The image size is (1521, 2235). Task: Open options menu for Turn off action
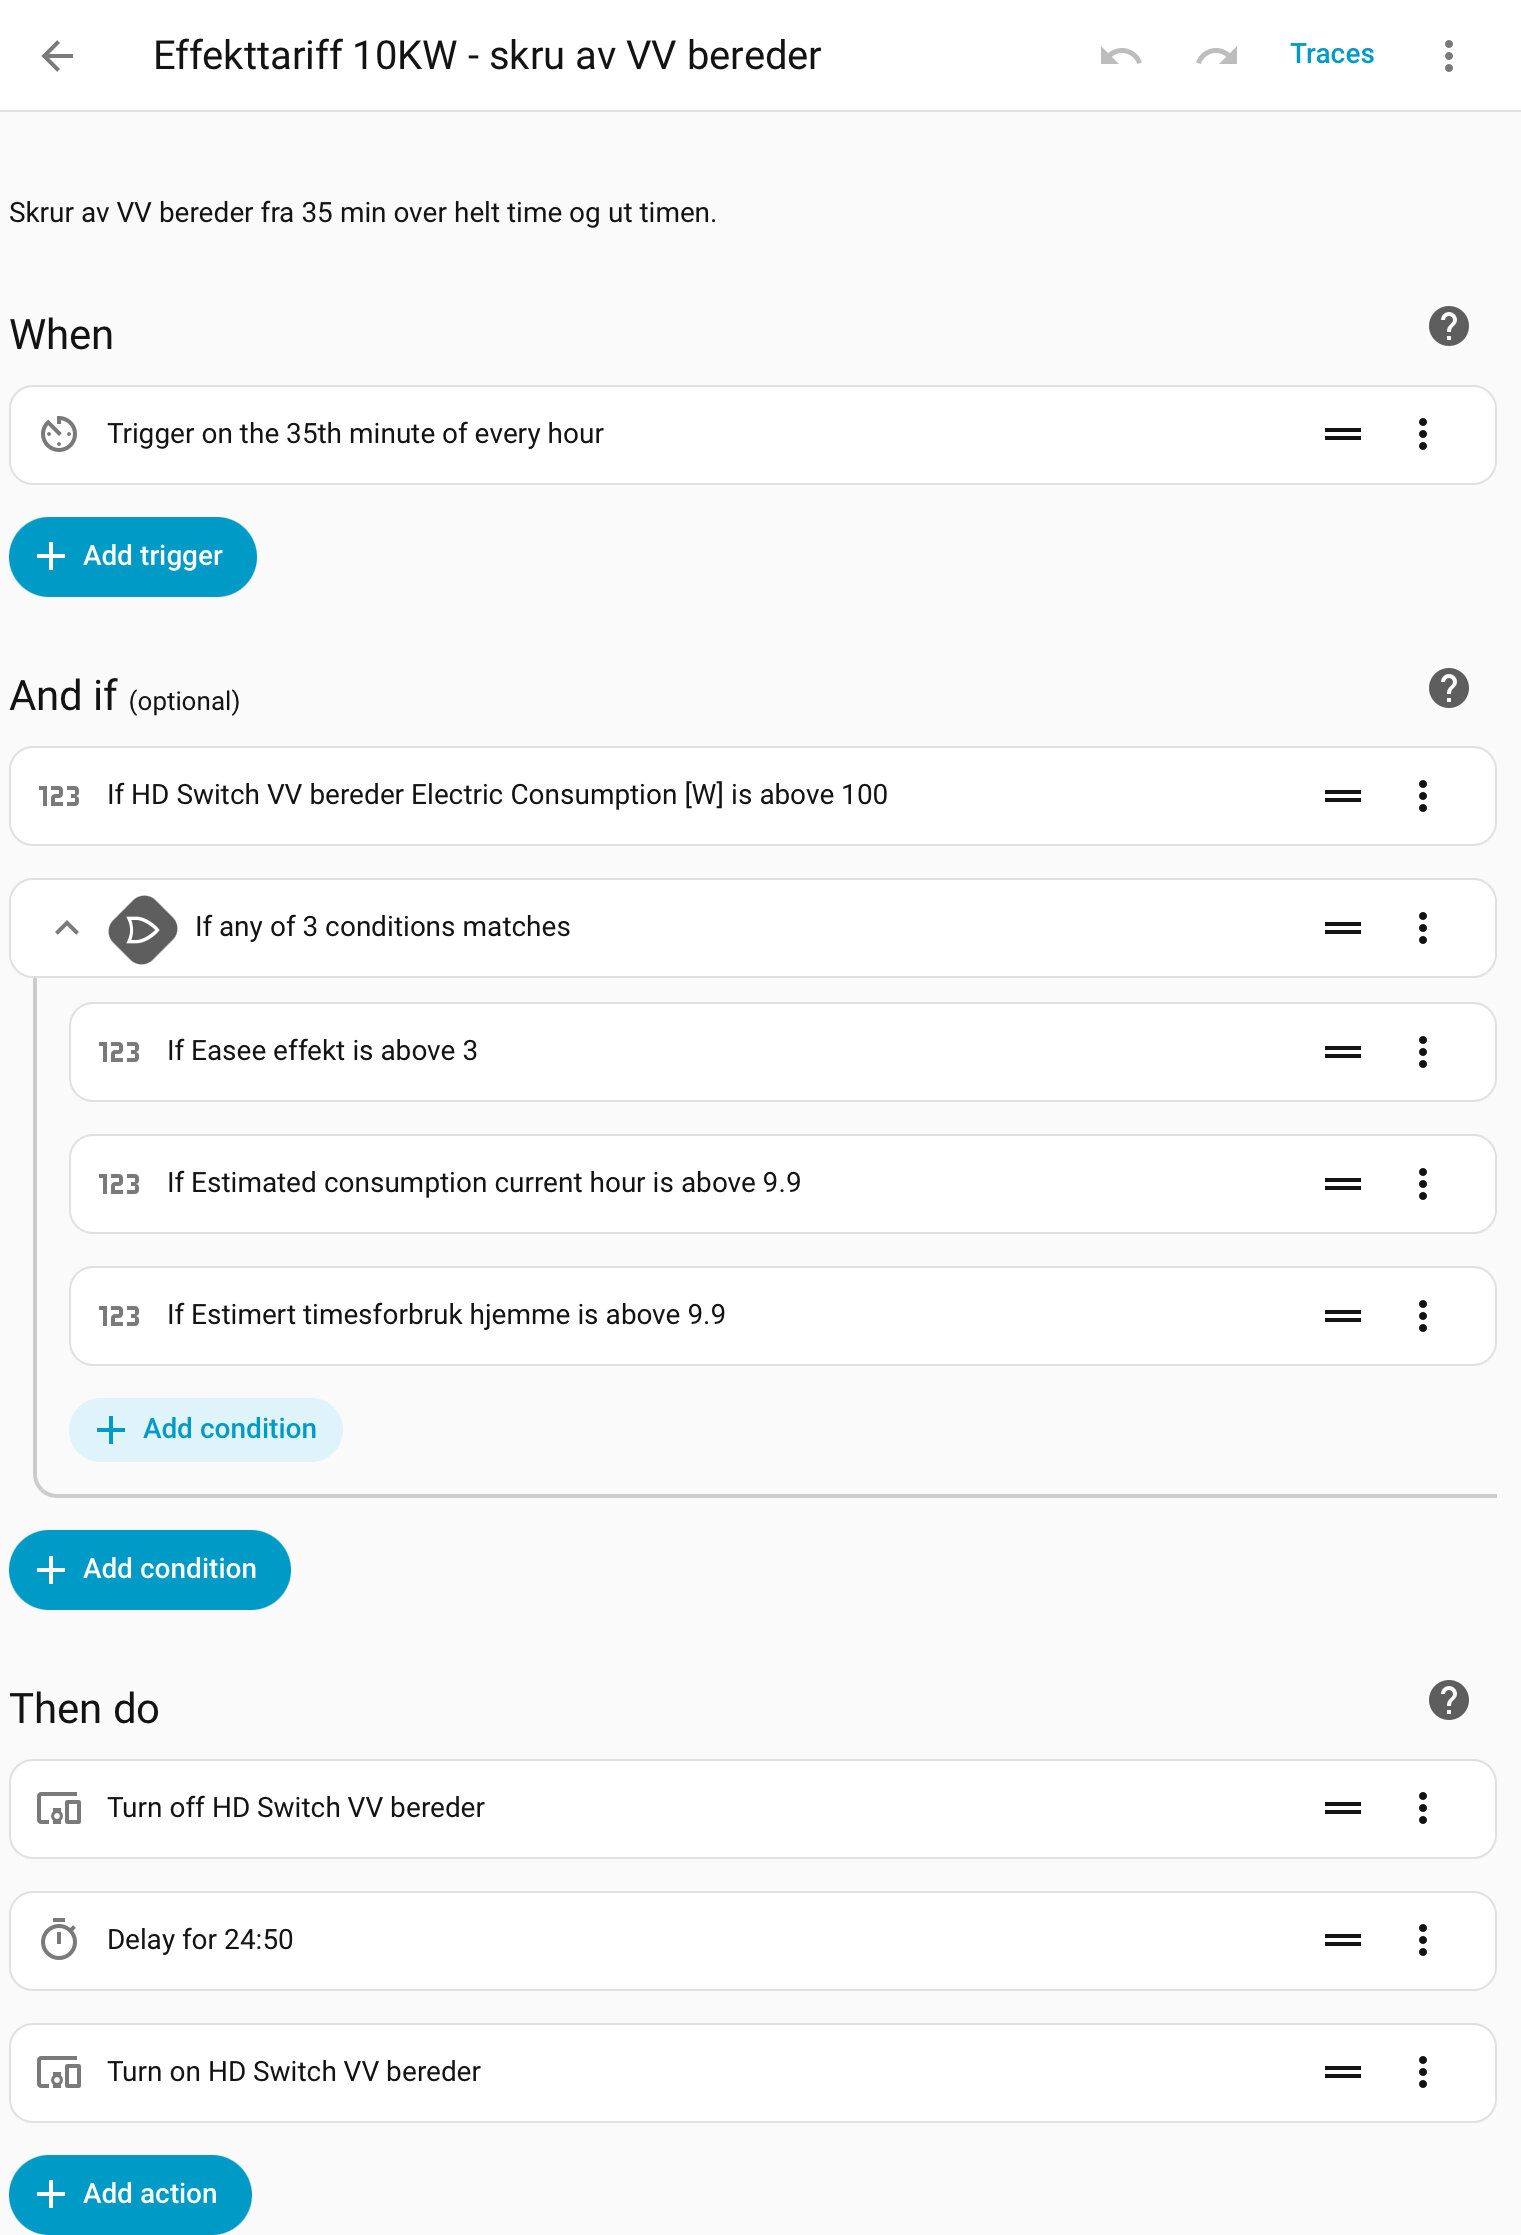click(1422, 1808)
